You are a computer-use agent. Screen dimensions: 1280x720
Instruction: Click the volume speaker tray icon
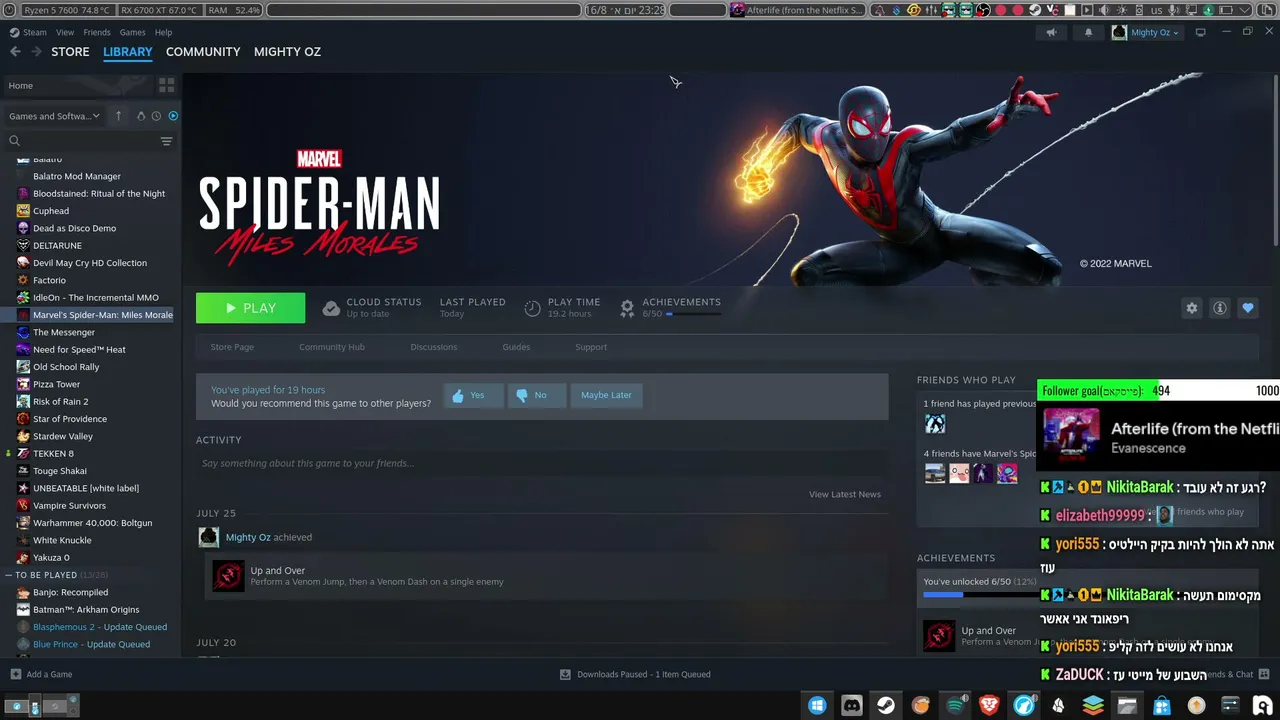click(x=1105, y=10)
